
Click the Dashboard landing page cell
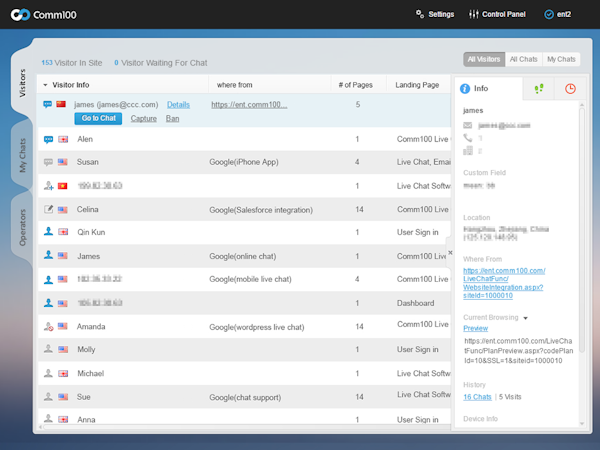416,303
